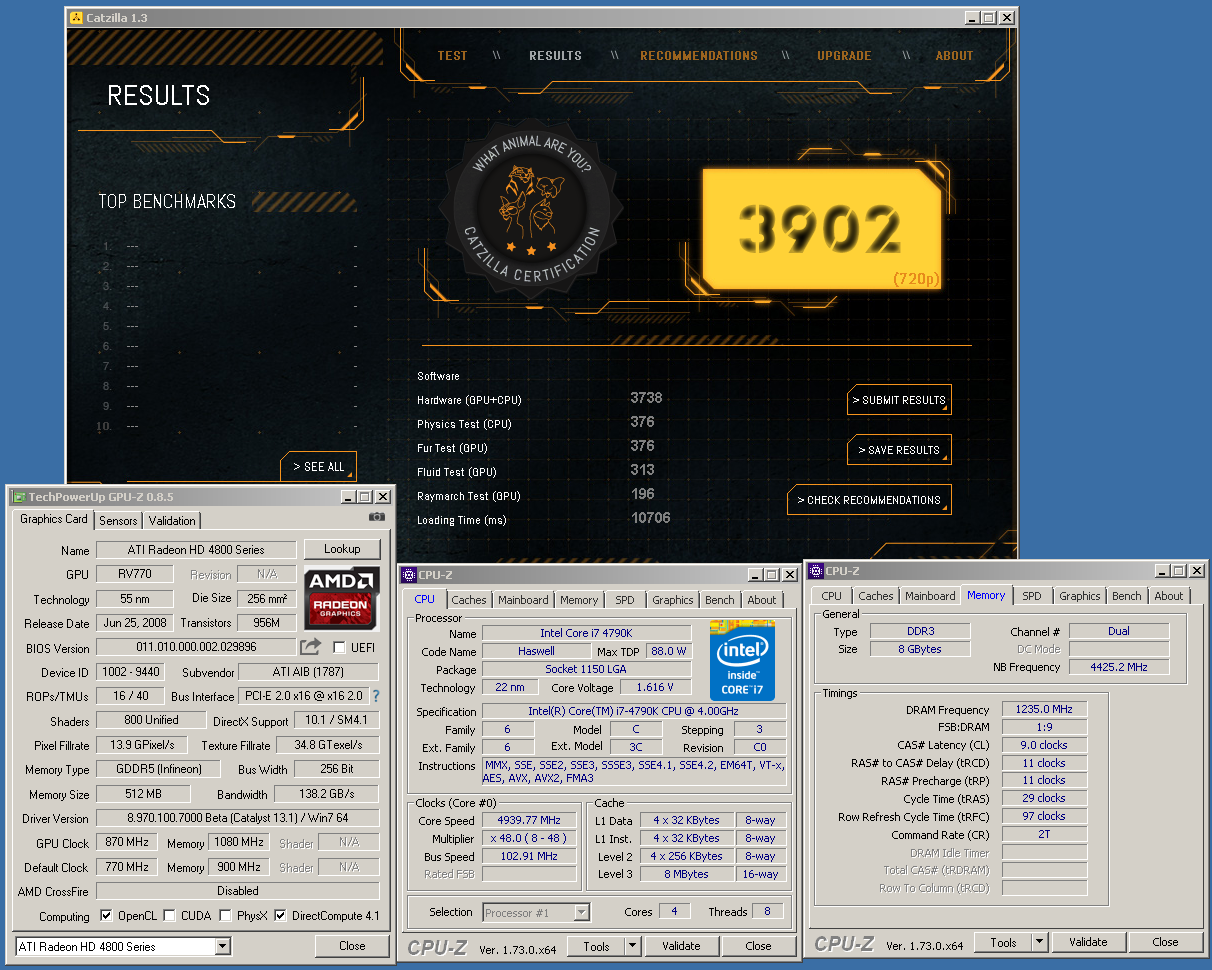
Task: Enable the CUDA checkbox
Action: (169, 916)
